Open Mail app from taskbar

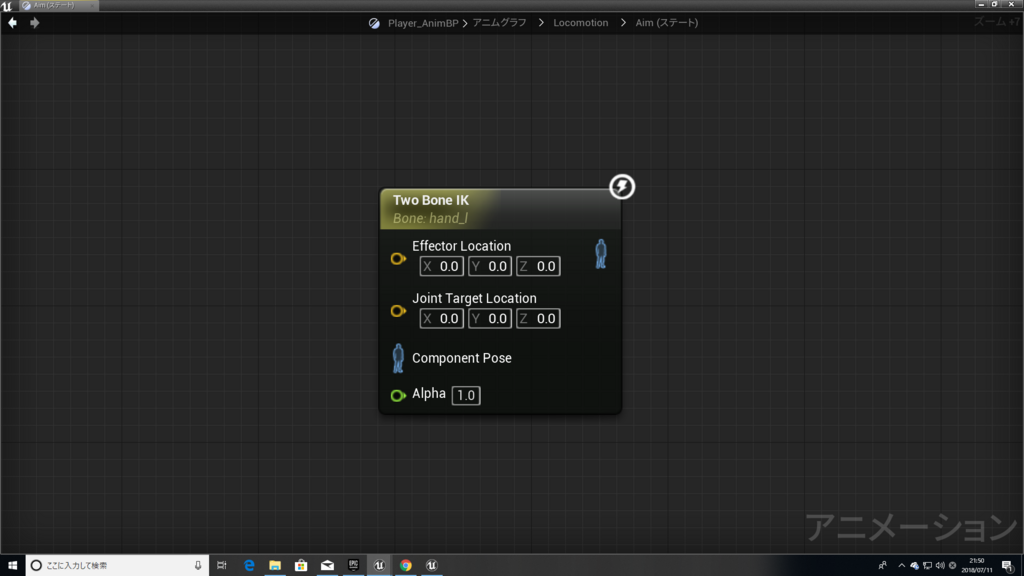[327, 565]
